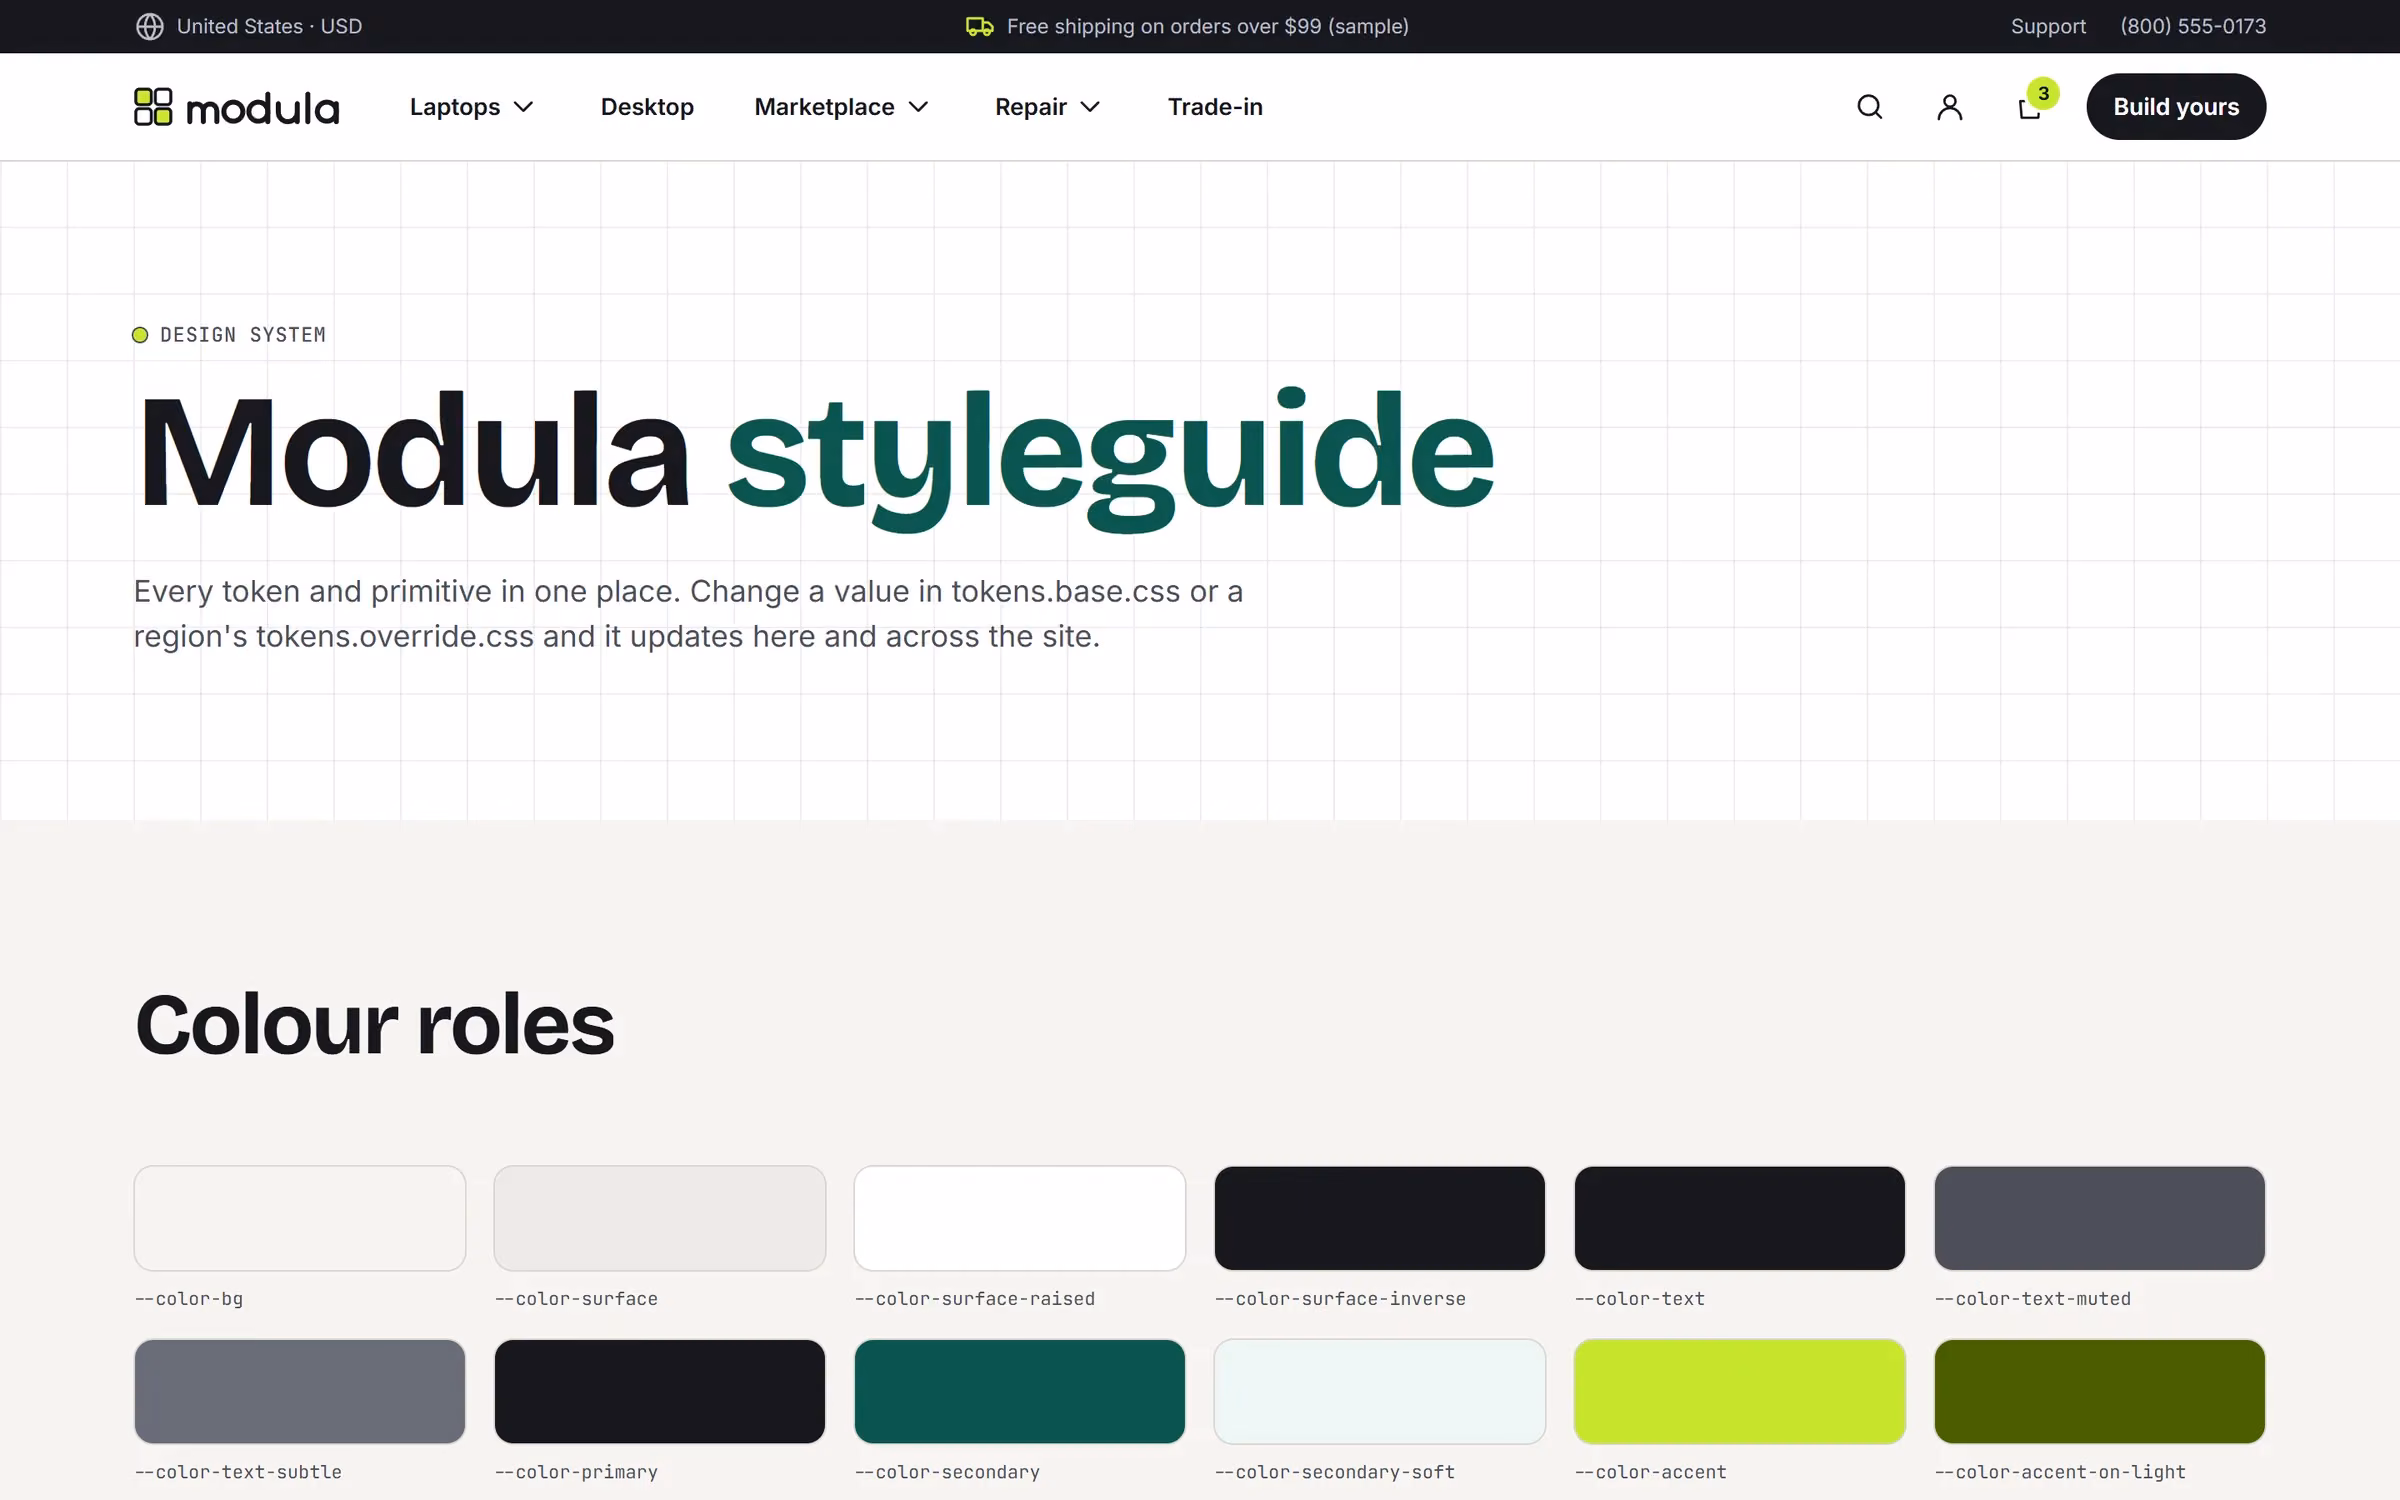Select the --color-accent-on-light swatch
This screenshot has width=2400, height=1500.
coord(2100,1391)
